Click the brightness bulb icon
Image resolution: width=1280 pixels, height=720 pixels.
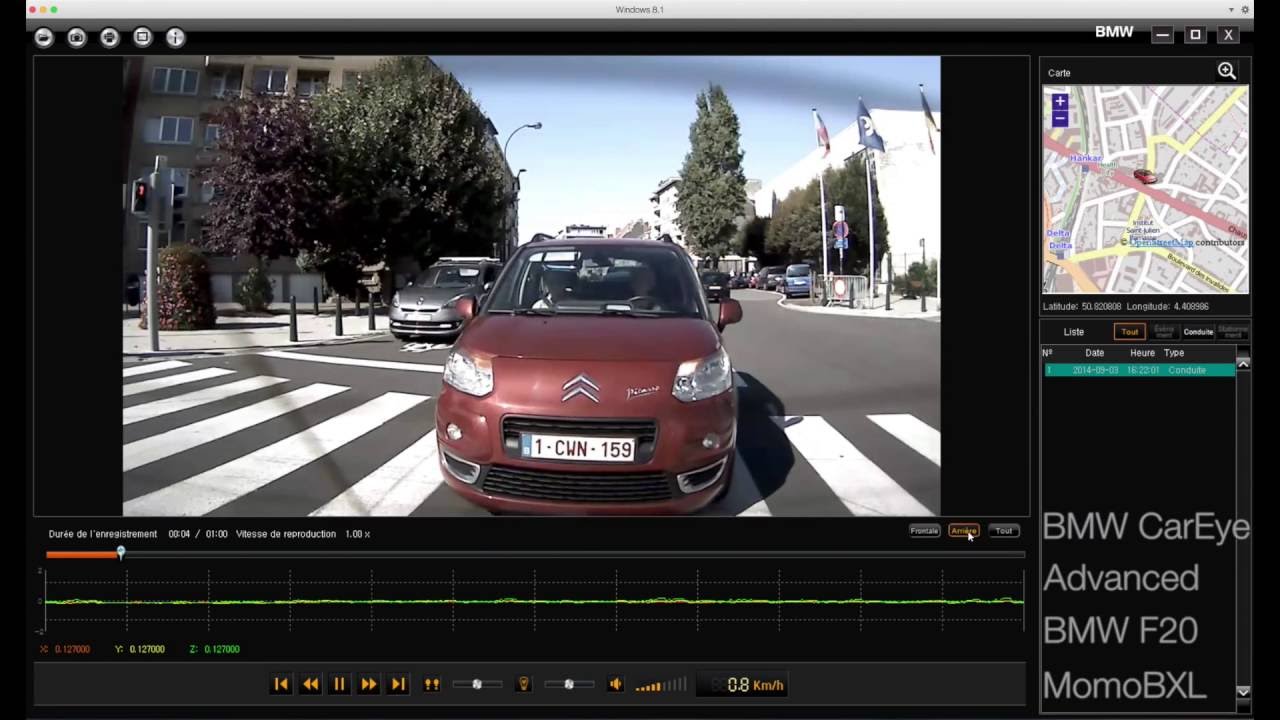522,684
